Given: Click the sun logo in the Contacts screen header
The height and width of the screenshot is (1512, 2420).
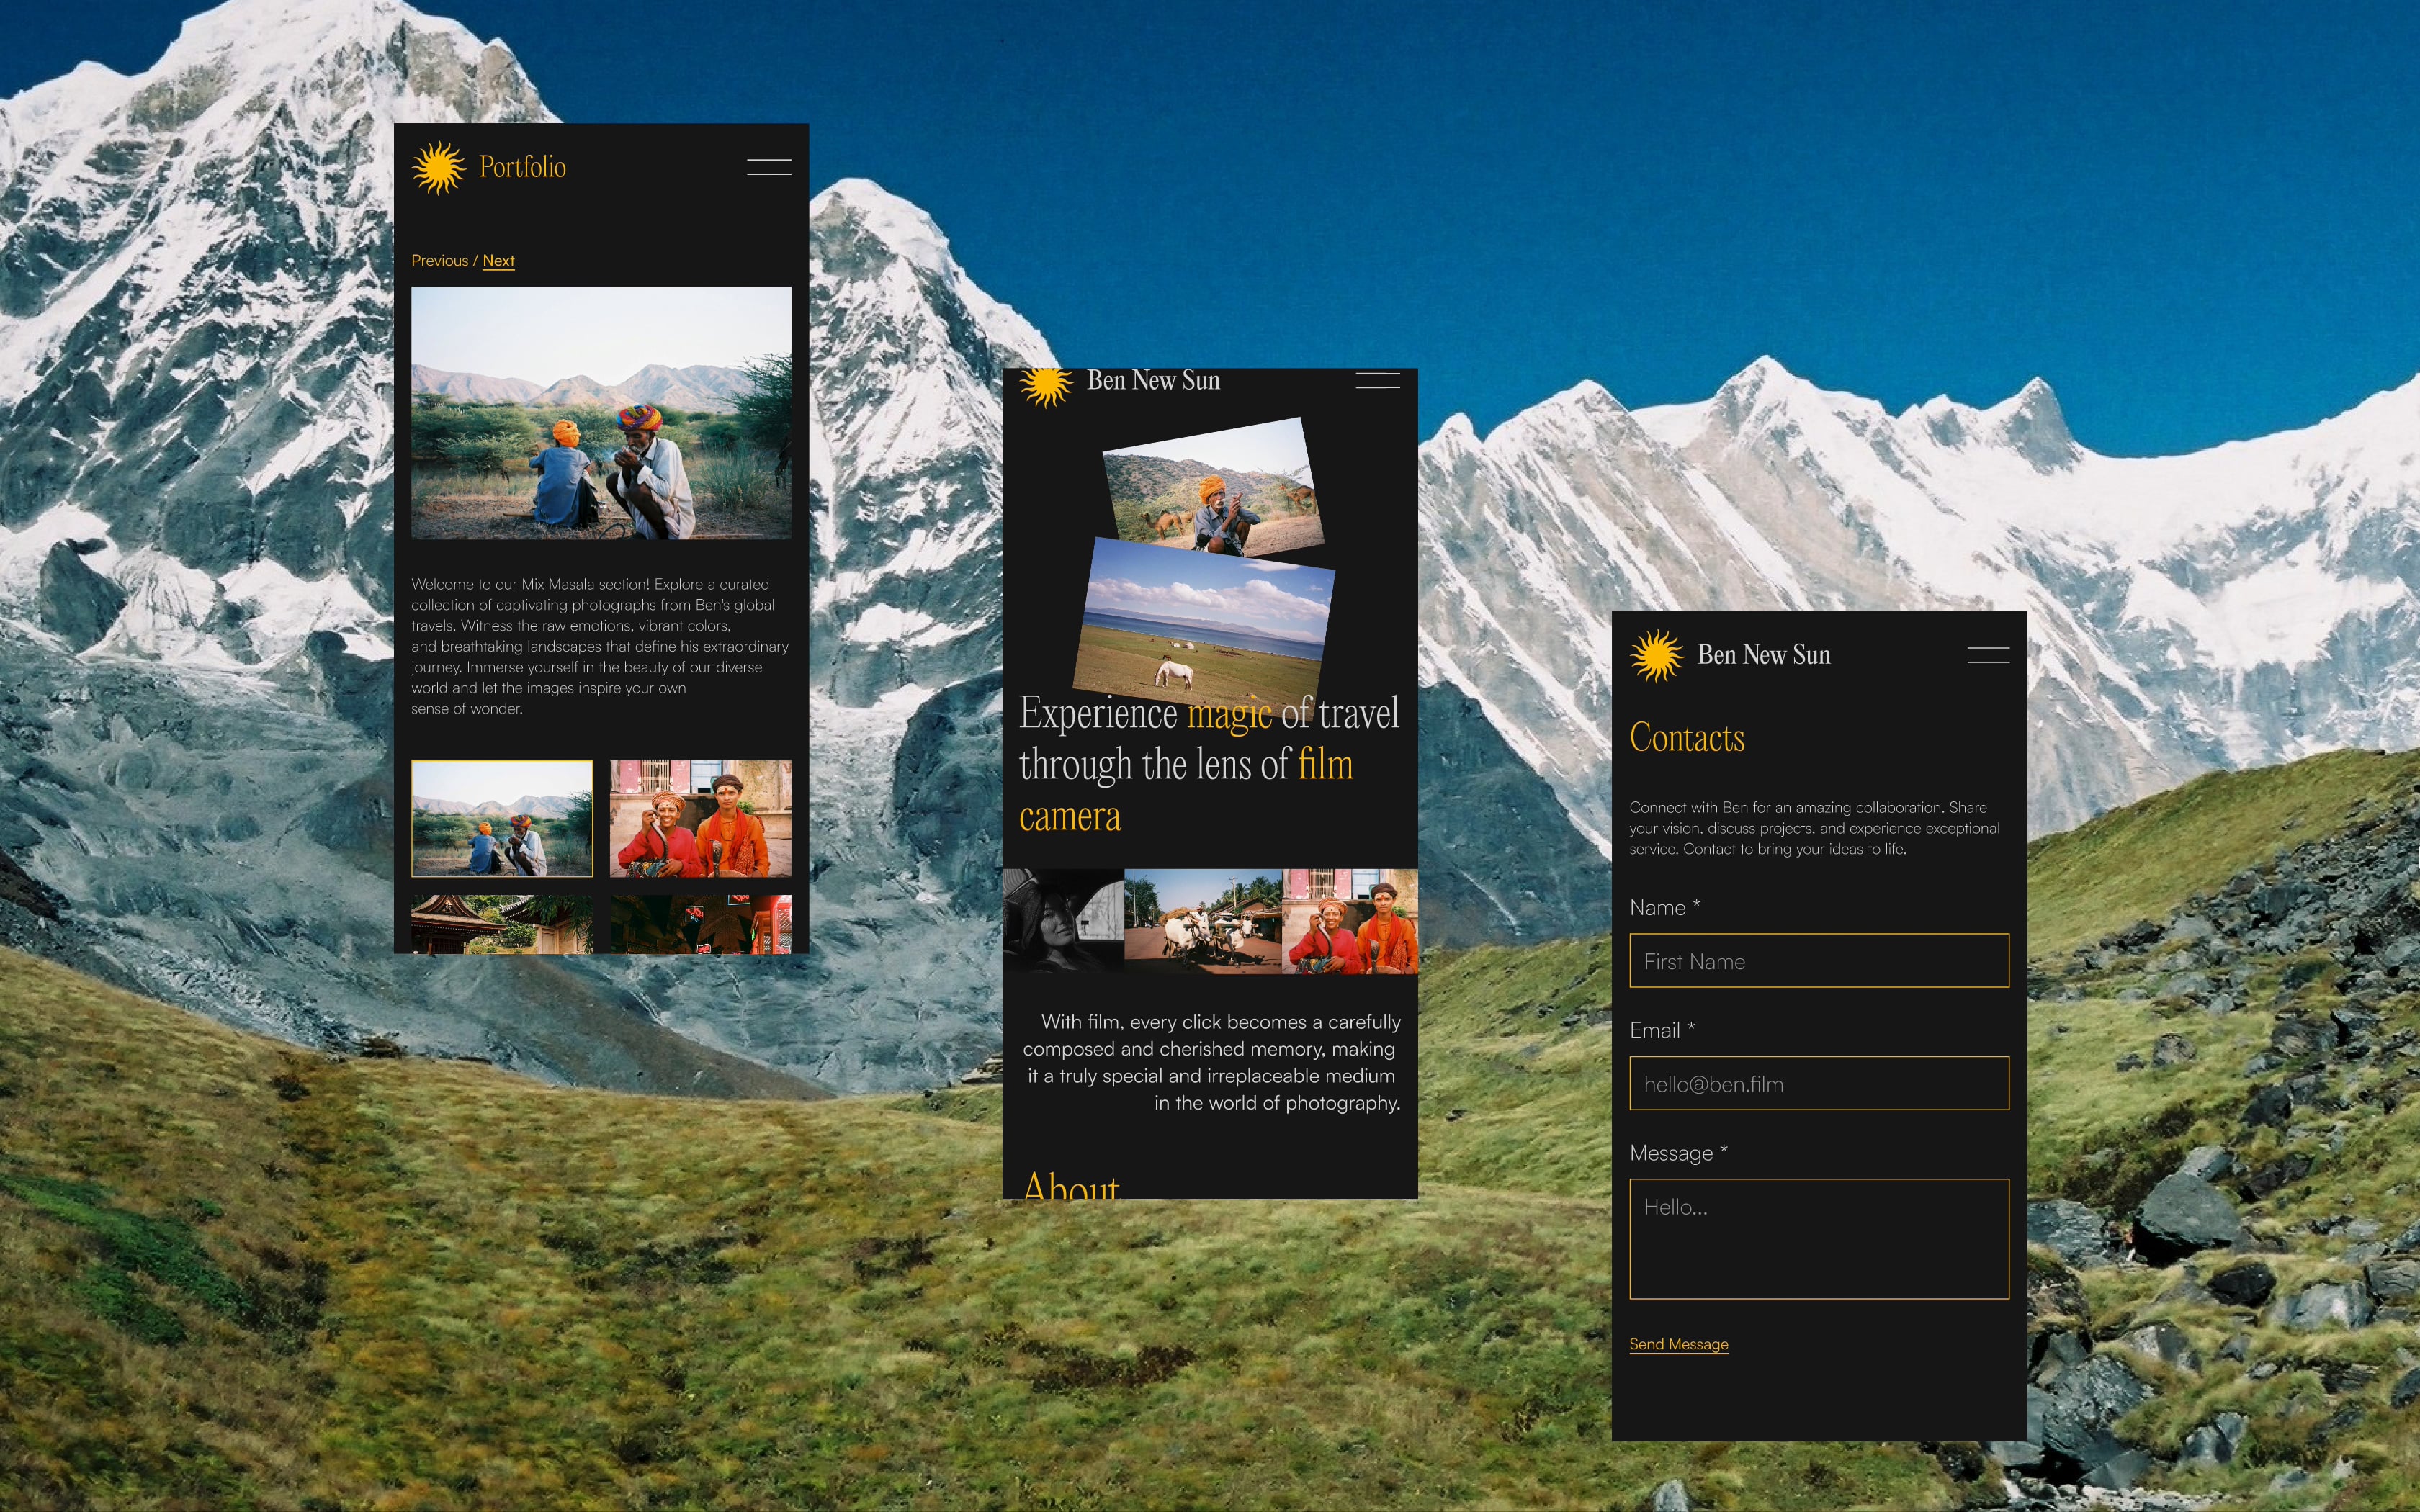Looking at the screenshot, I should pyautogui.click(x=1657, y=656).
